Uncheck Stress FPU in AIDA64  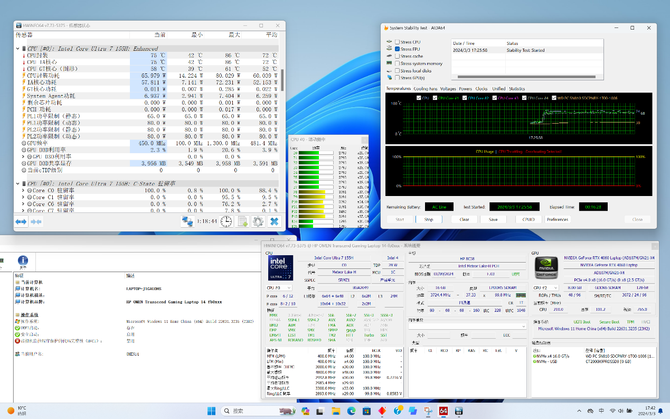point(397,49)
